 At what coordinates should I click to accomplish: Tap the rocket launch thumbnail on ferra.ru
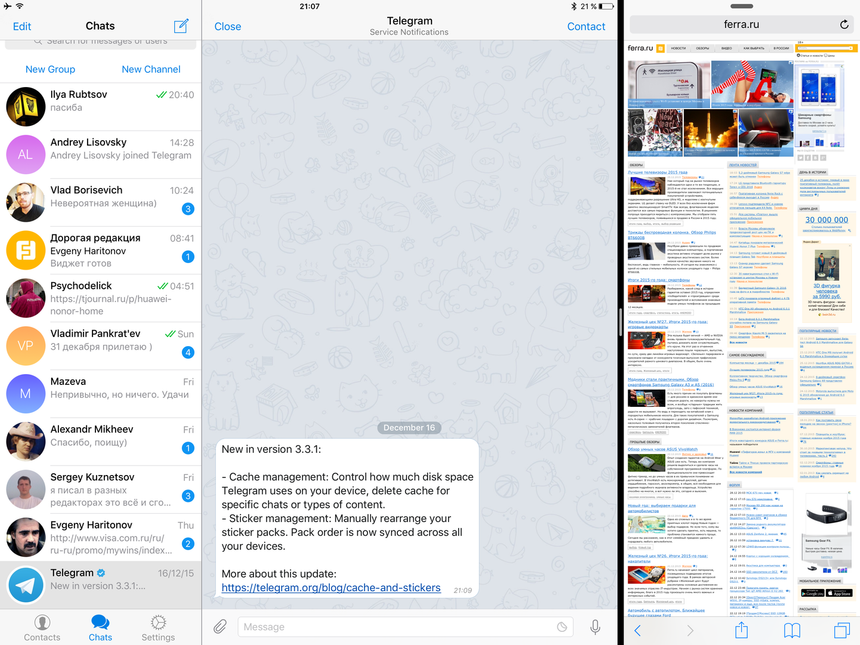tap(710, 132)
